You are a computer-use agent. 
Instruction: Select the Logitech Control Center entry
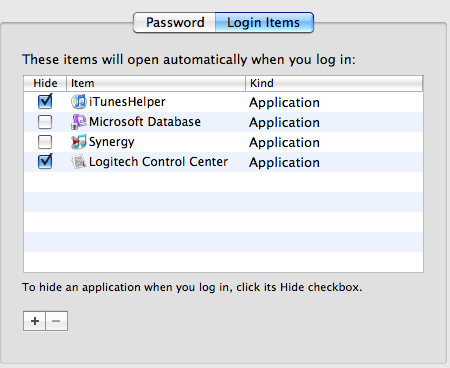point(158,162)
